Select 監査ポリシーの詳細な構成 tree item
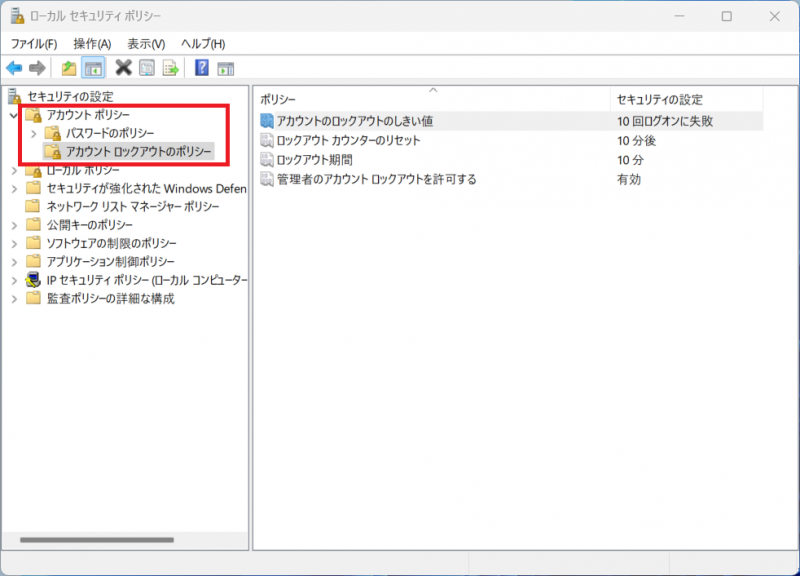This screenshot has width=800, height=576. (x=110, y=298)
